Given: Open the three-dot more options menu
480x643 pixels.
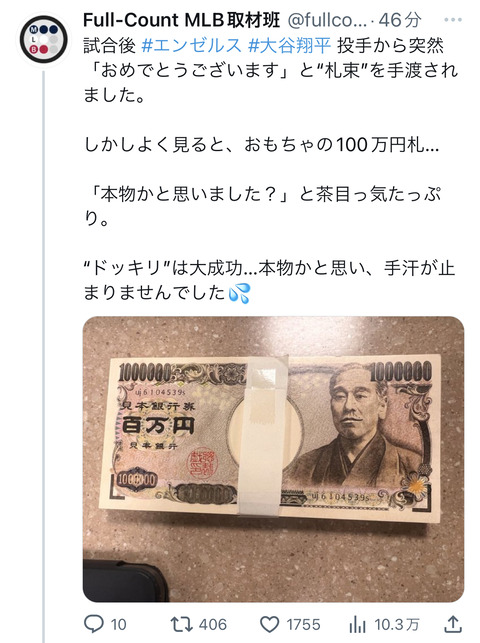Looking at the screenshot, I should coord(453,20).
